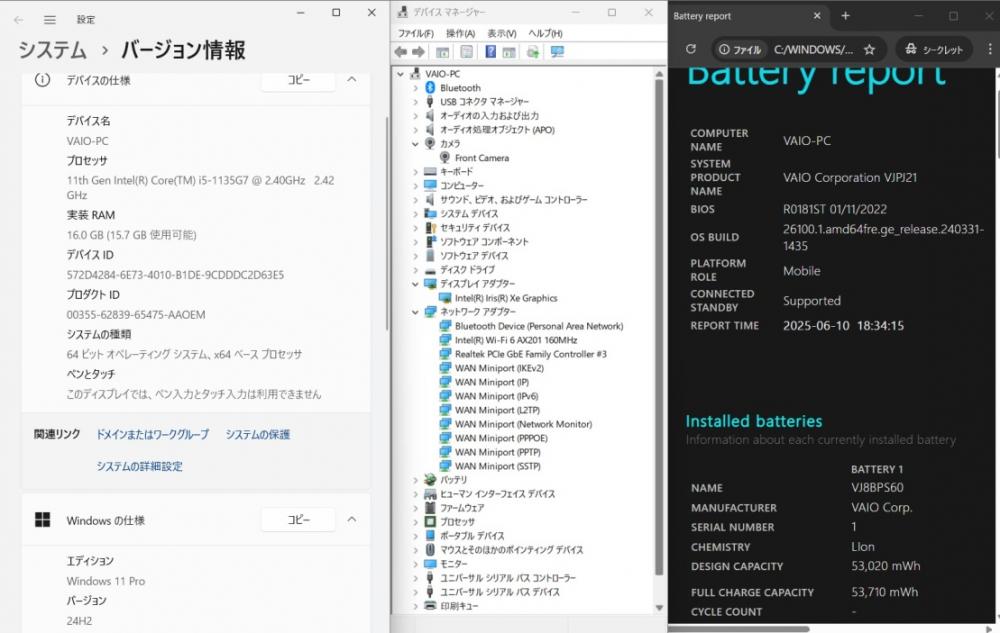Image resolution: width=1000 pixels, height=633 pixels.
Task: Click the browser address bar showing C:/WINDOWS/
Action: click(x=813, y=50)
